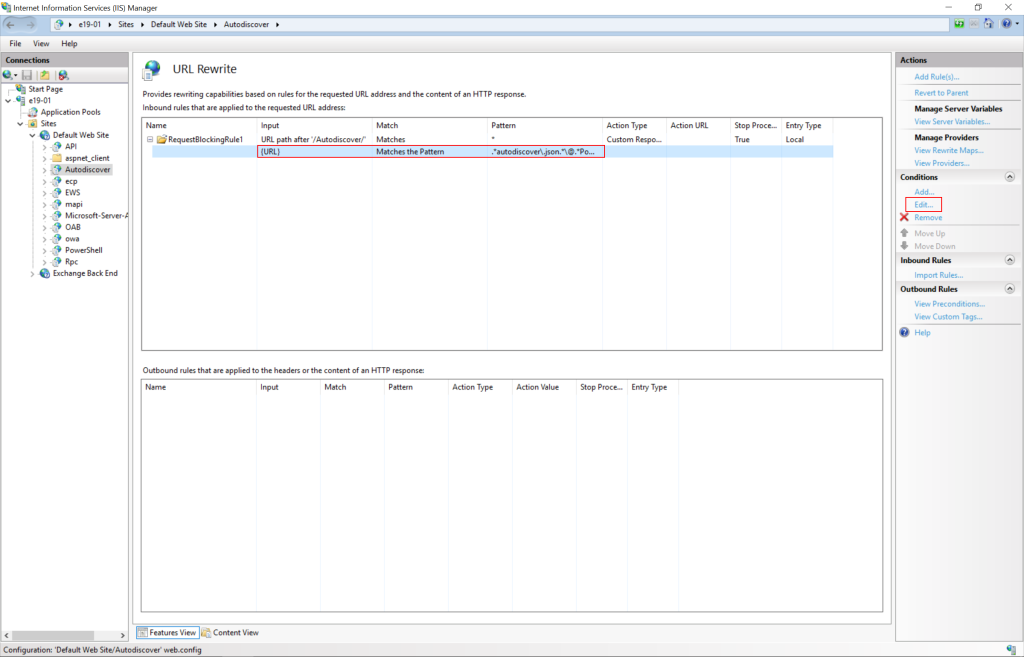Viewport: 1024px width, 657px height.
Task: Click the Home icon in top-right toolbar
Action: click(988, 24)
